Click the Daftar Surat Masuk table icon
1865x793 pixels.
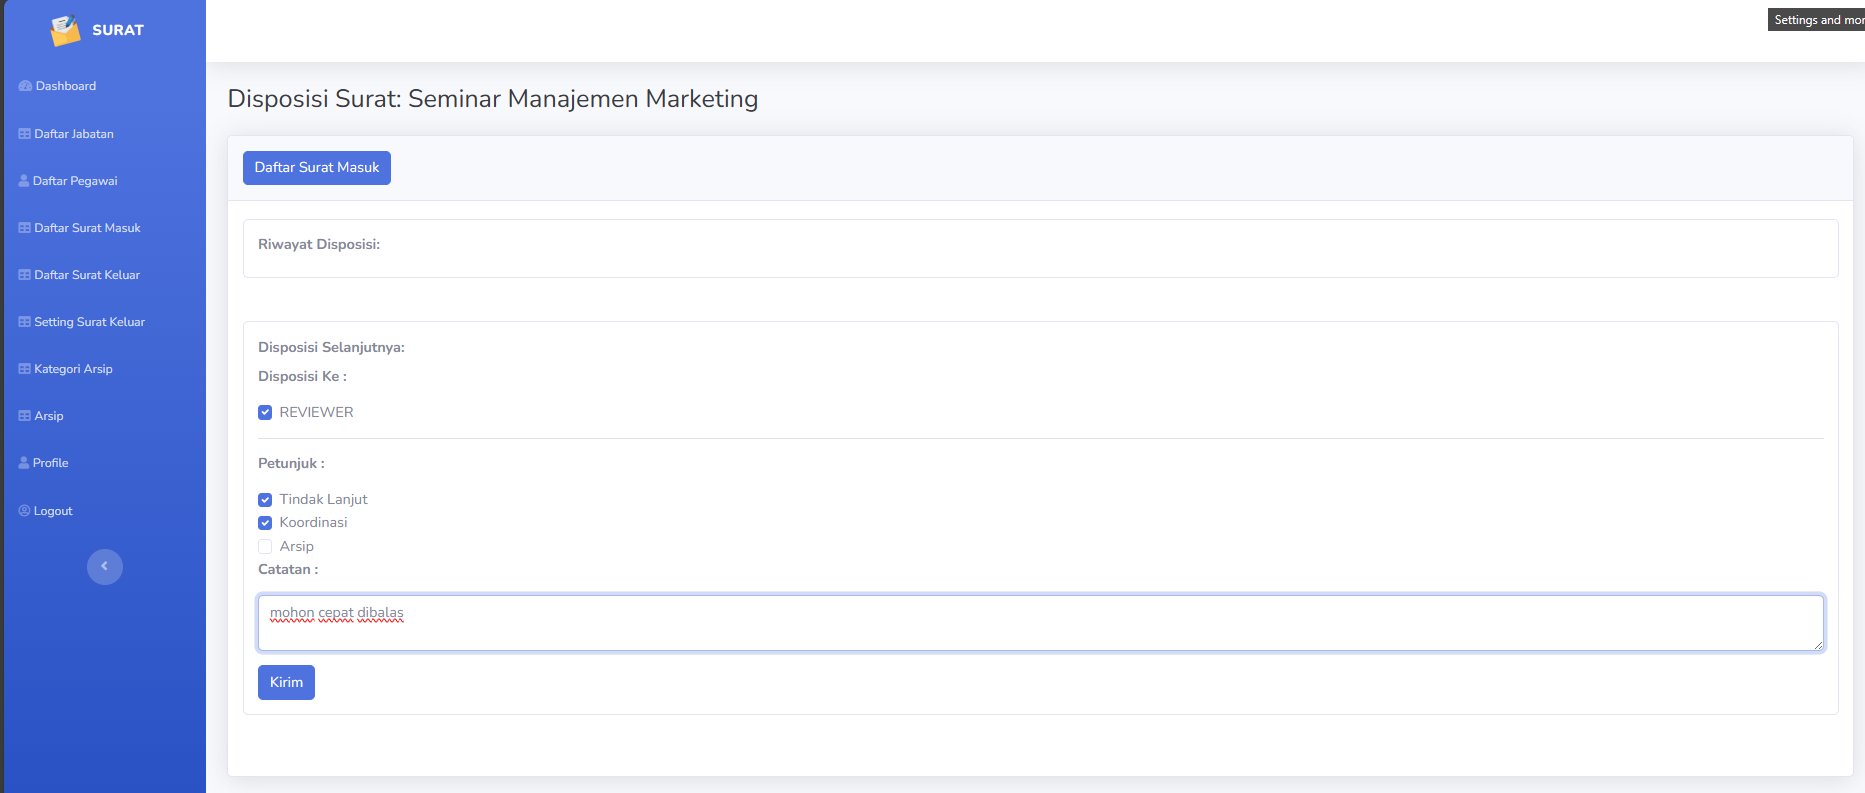[25, 228]
